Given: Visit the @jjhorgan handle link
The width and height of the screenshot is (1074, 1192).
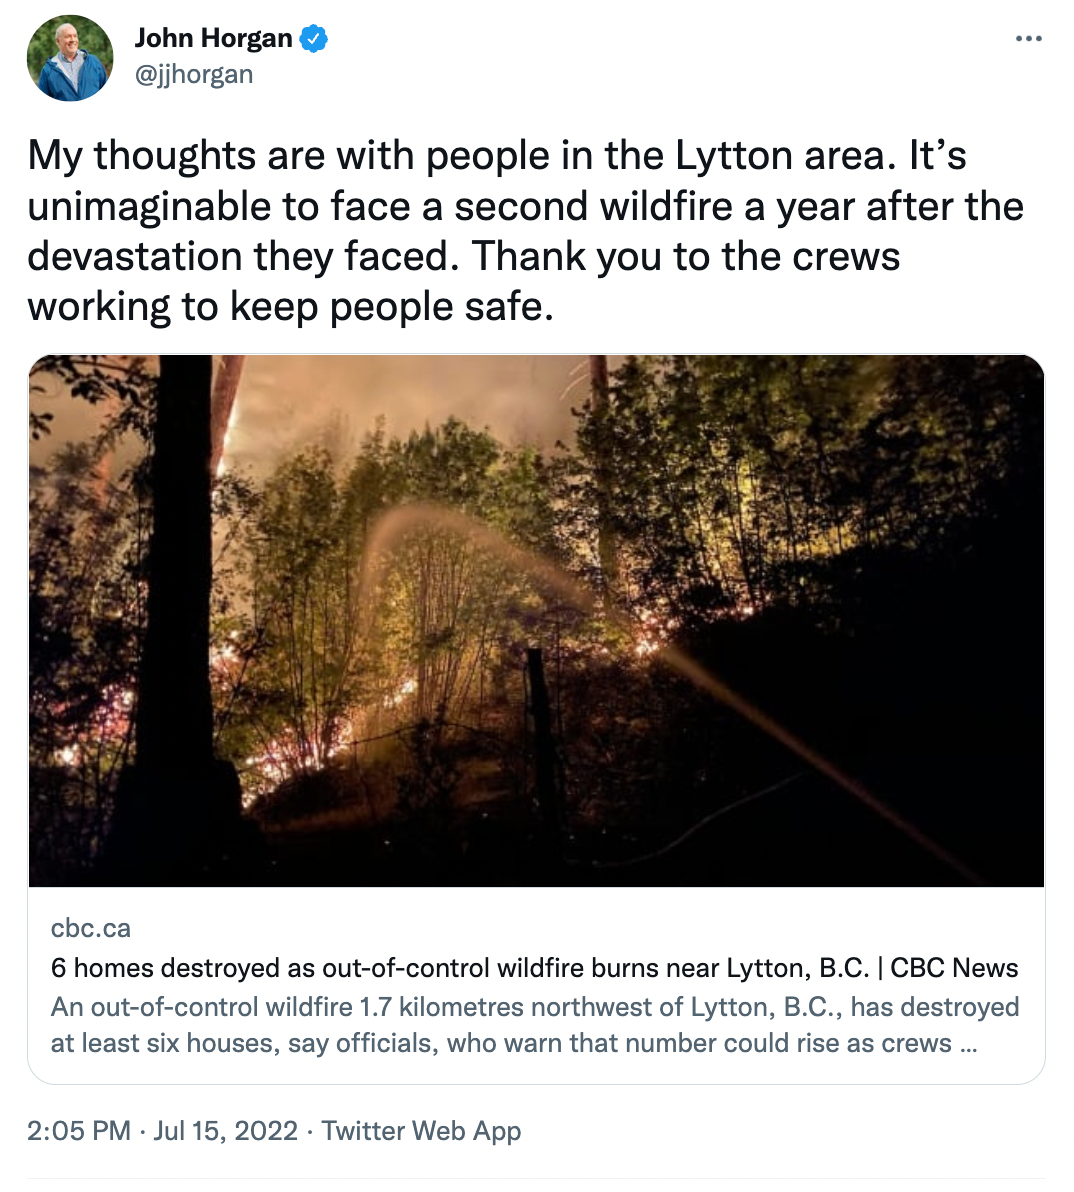Looking at the screenshot, I should pos(194,74).
